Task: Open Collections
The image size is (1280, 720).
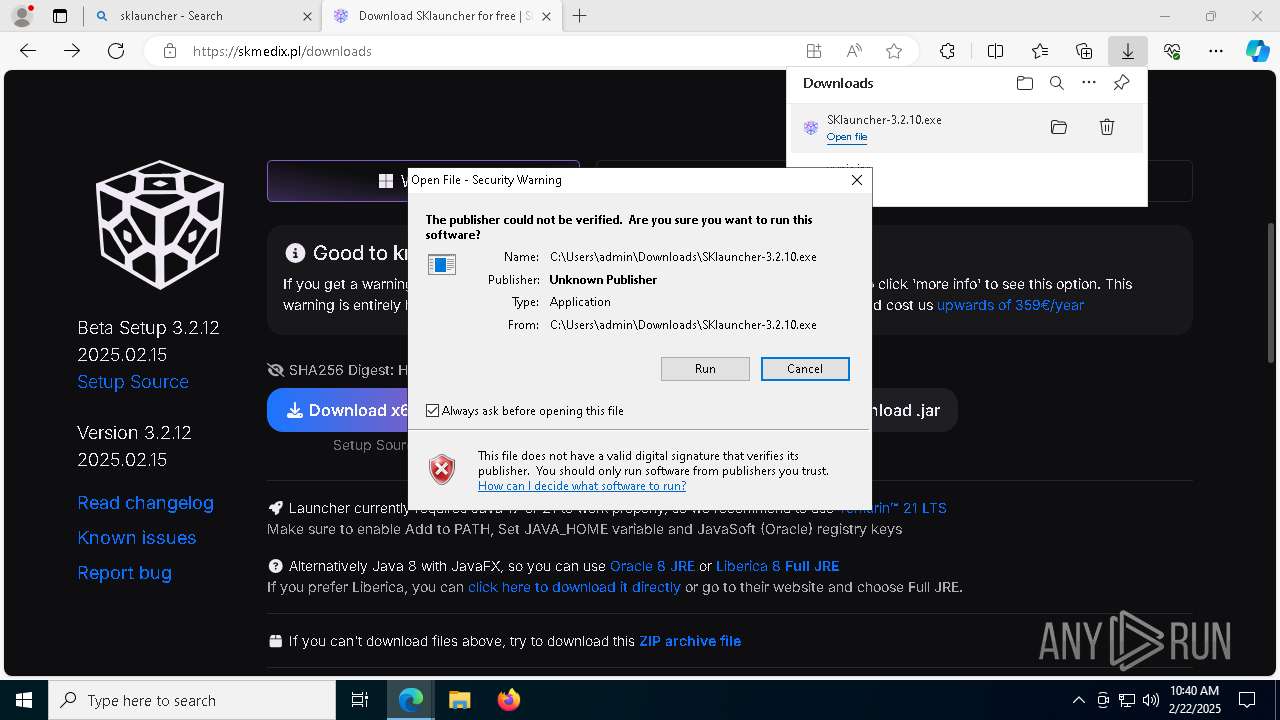Action: pos(1084,51)
